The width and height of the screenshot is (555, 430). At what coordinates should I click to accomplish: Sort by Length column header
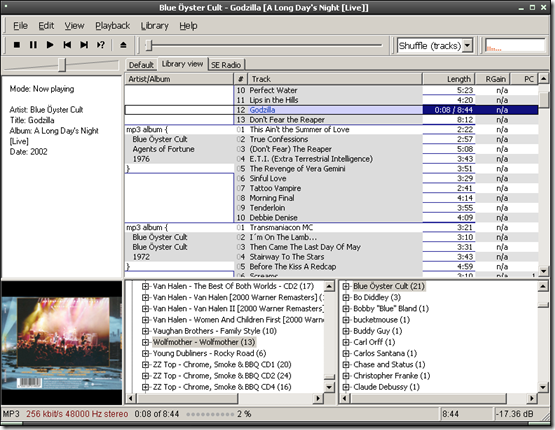click(x=448, y=79)
